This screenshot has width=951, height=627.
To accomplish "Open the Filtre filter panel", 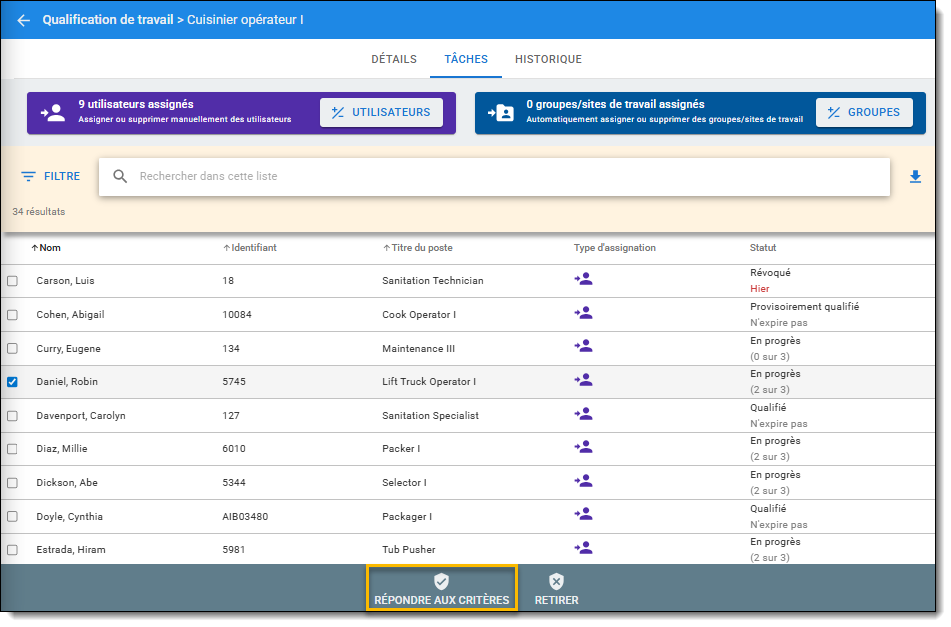I will tap(51, 177).
